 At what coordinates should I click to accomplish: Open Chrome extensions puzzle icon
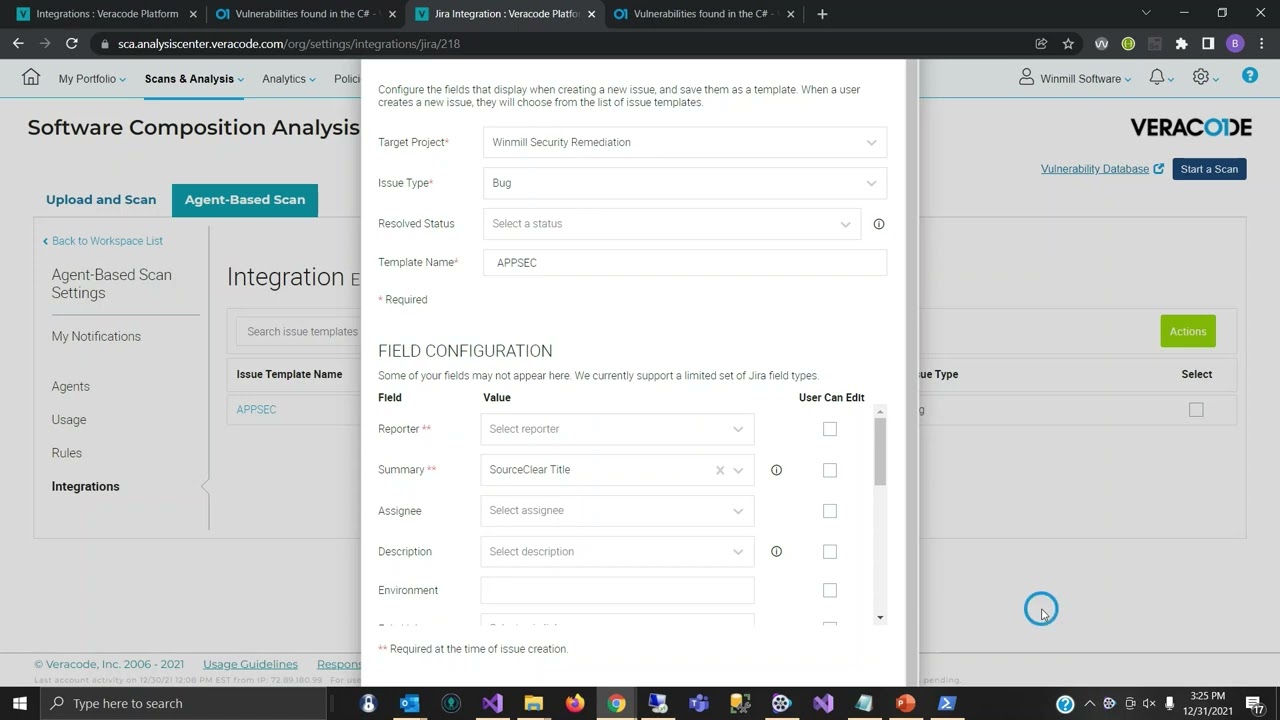1181,44
